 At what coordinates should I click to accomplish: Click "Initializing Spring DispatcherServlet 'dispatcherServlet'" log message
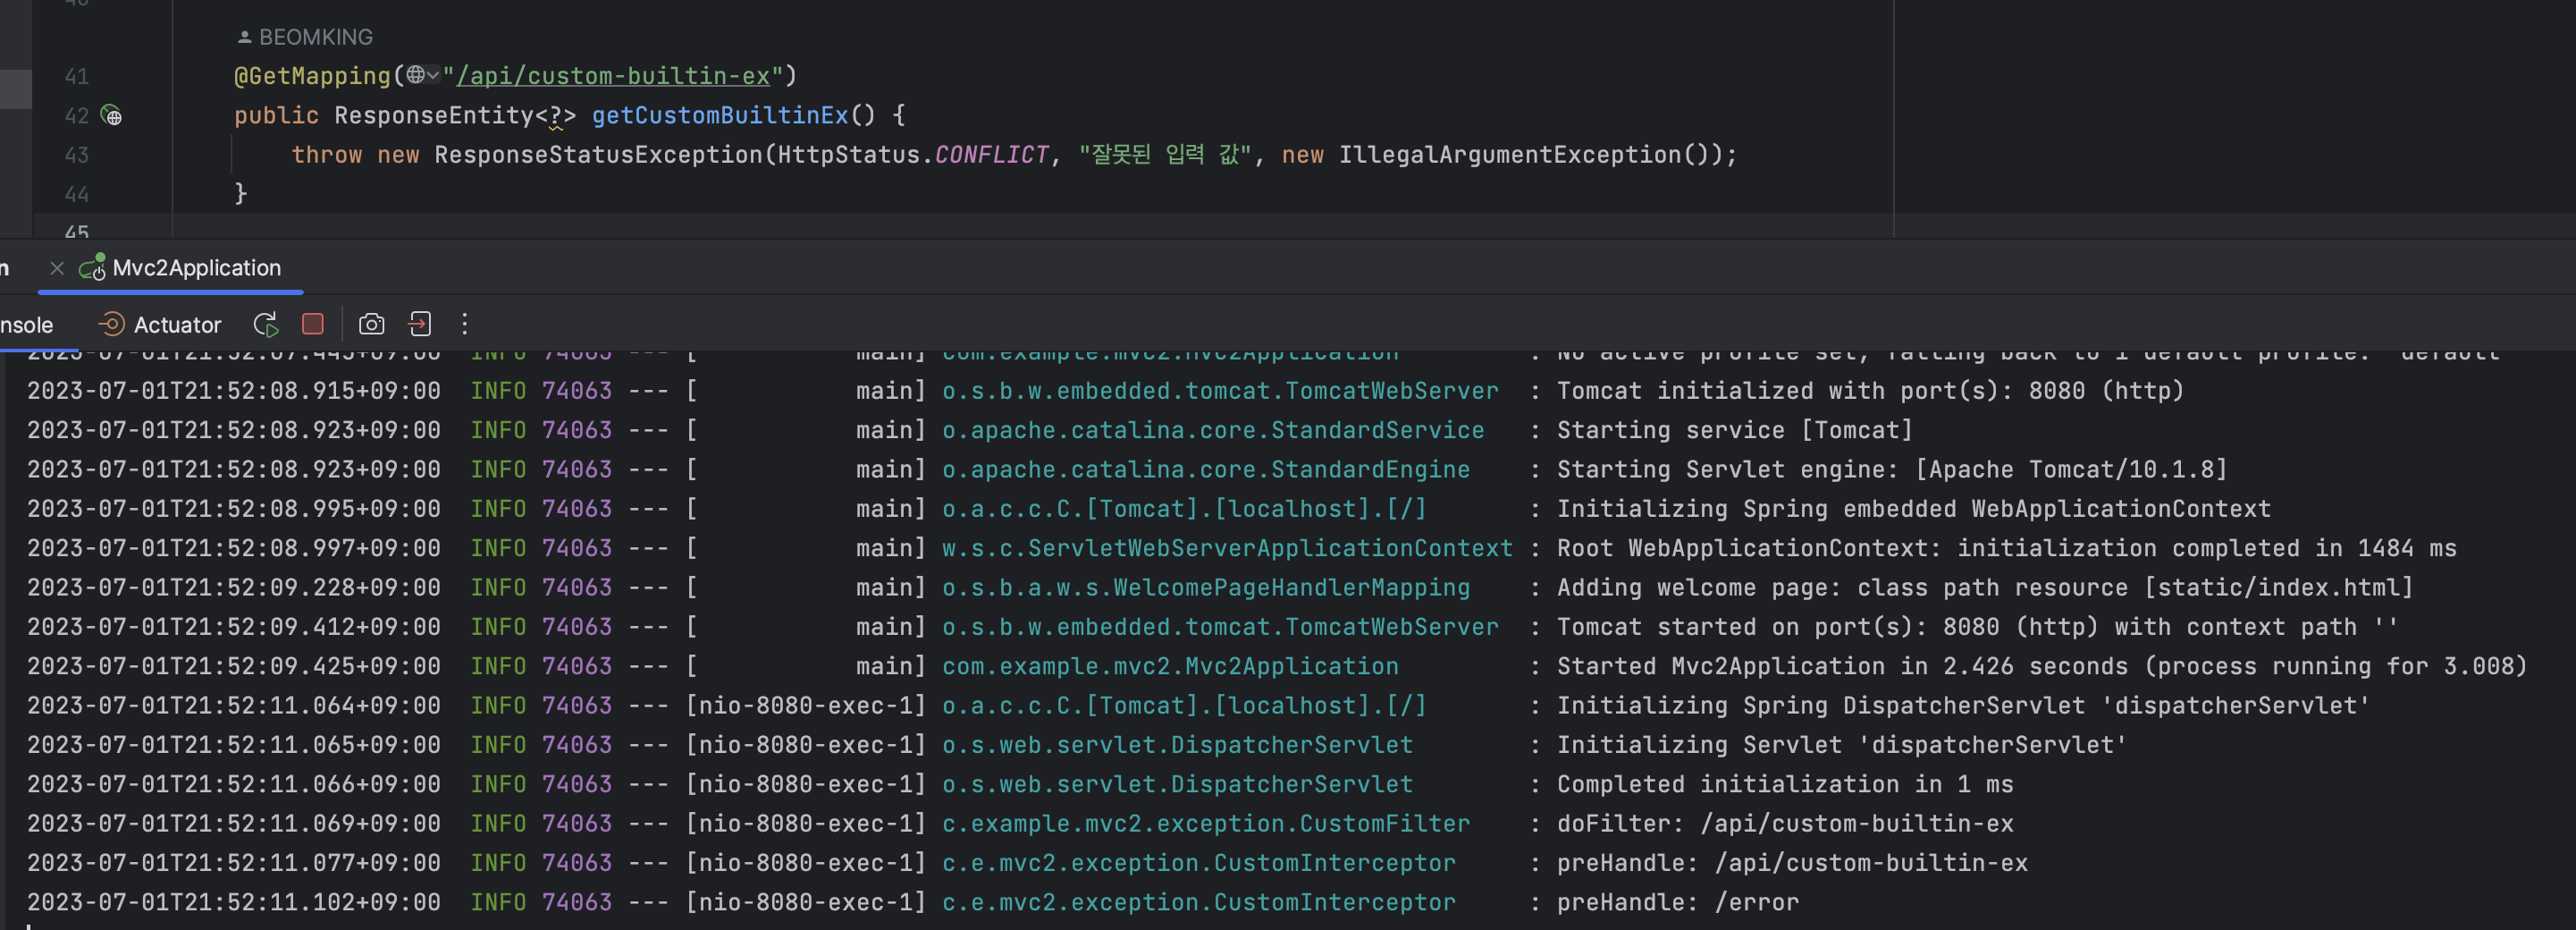click(x=1963, y=706)
